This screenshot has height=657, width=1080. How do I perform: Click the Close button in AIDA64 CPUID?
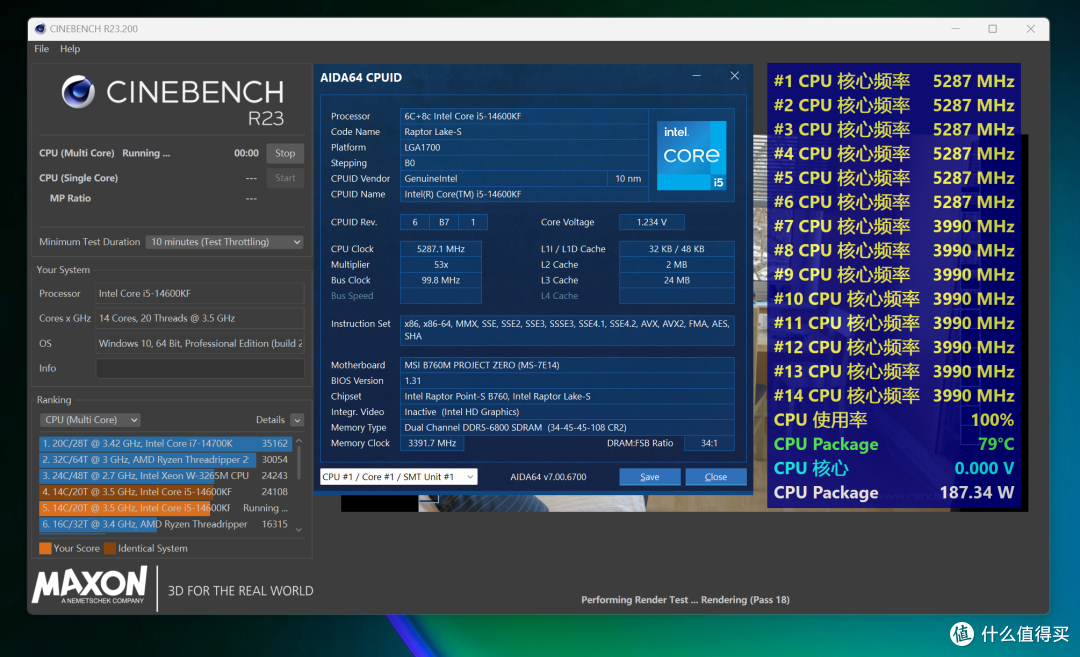pyautogui.click(x=716, y=477)
